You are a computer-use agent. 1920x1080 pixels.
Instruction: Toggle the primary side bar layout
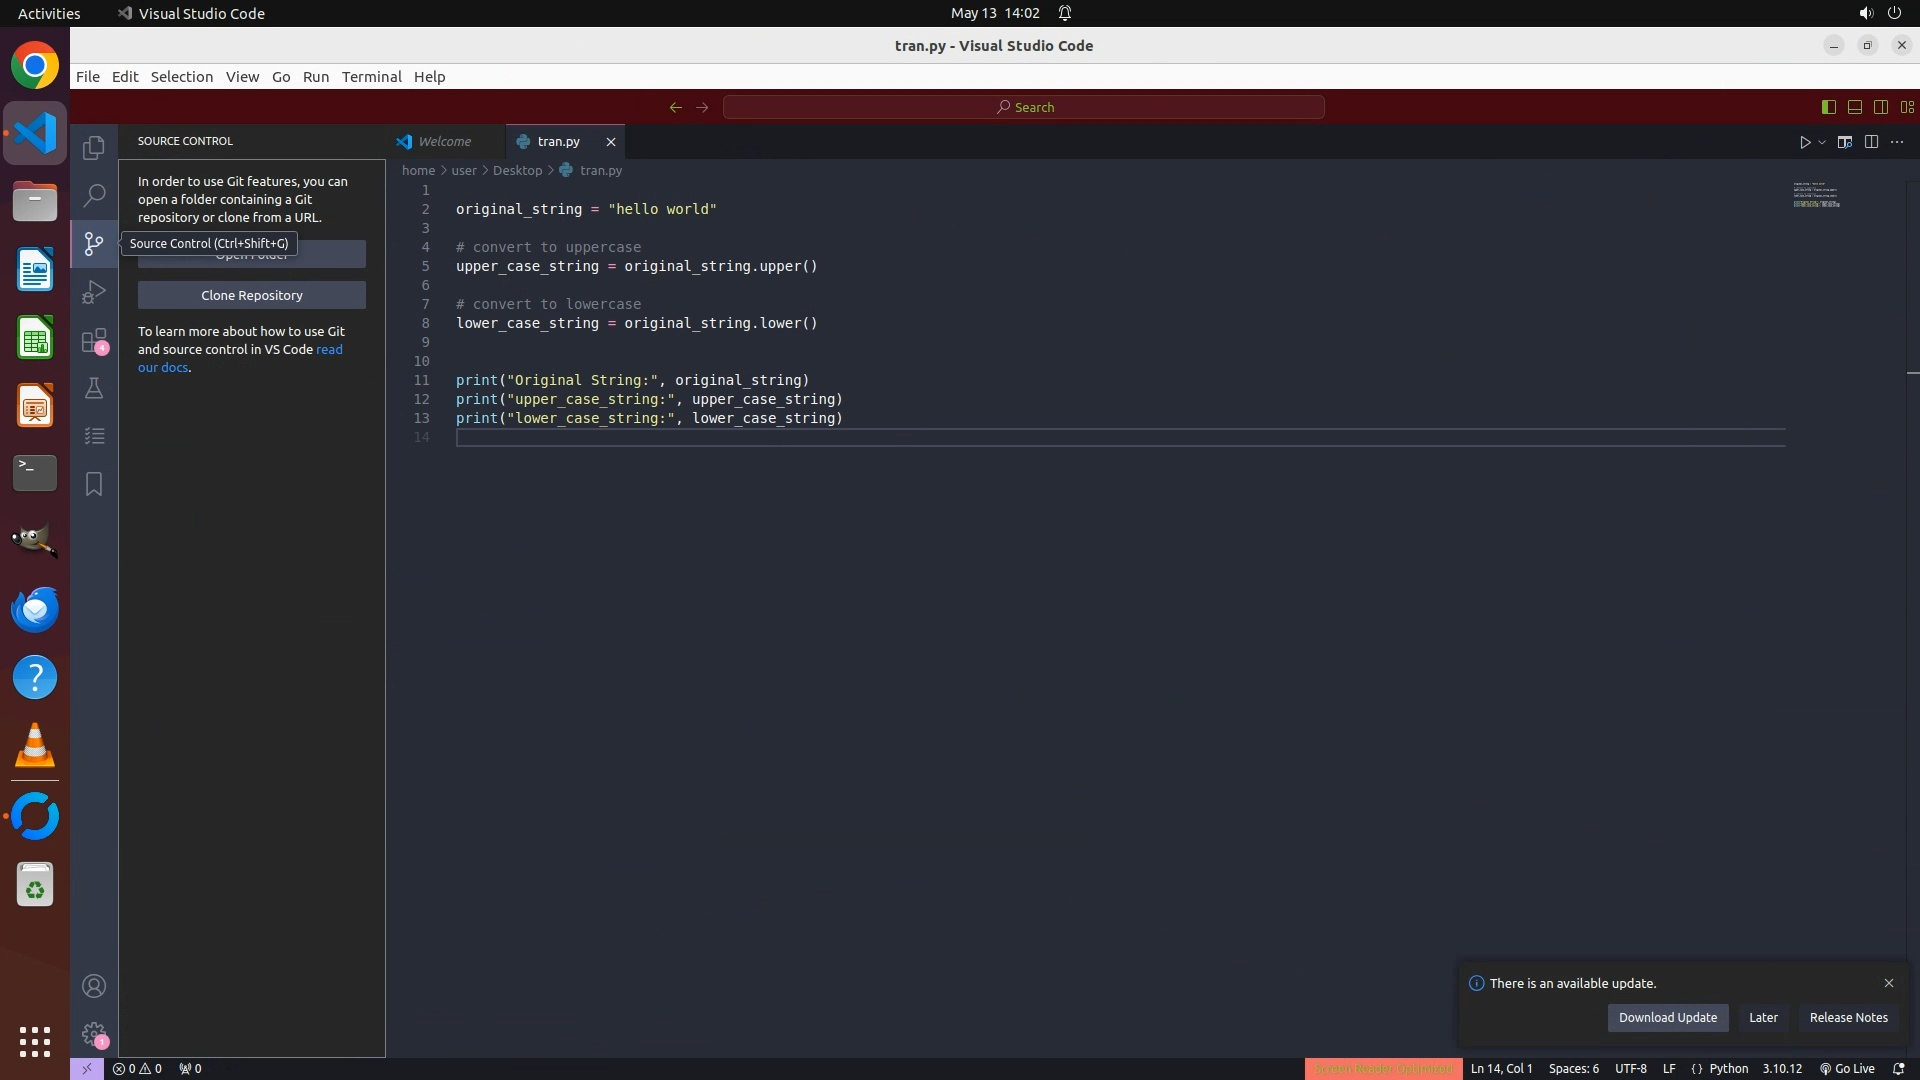[1828, 107]
